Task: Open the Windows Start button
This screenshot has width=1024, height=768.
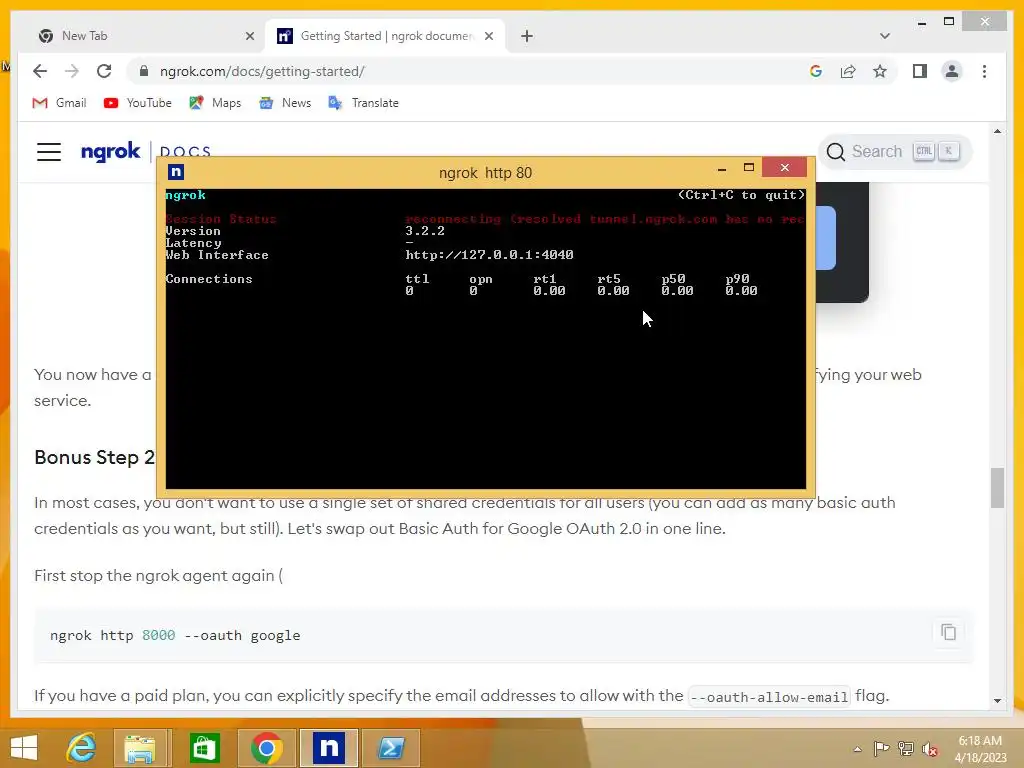Action: coord(24,748)
